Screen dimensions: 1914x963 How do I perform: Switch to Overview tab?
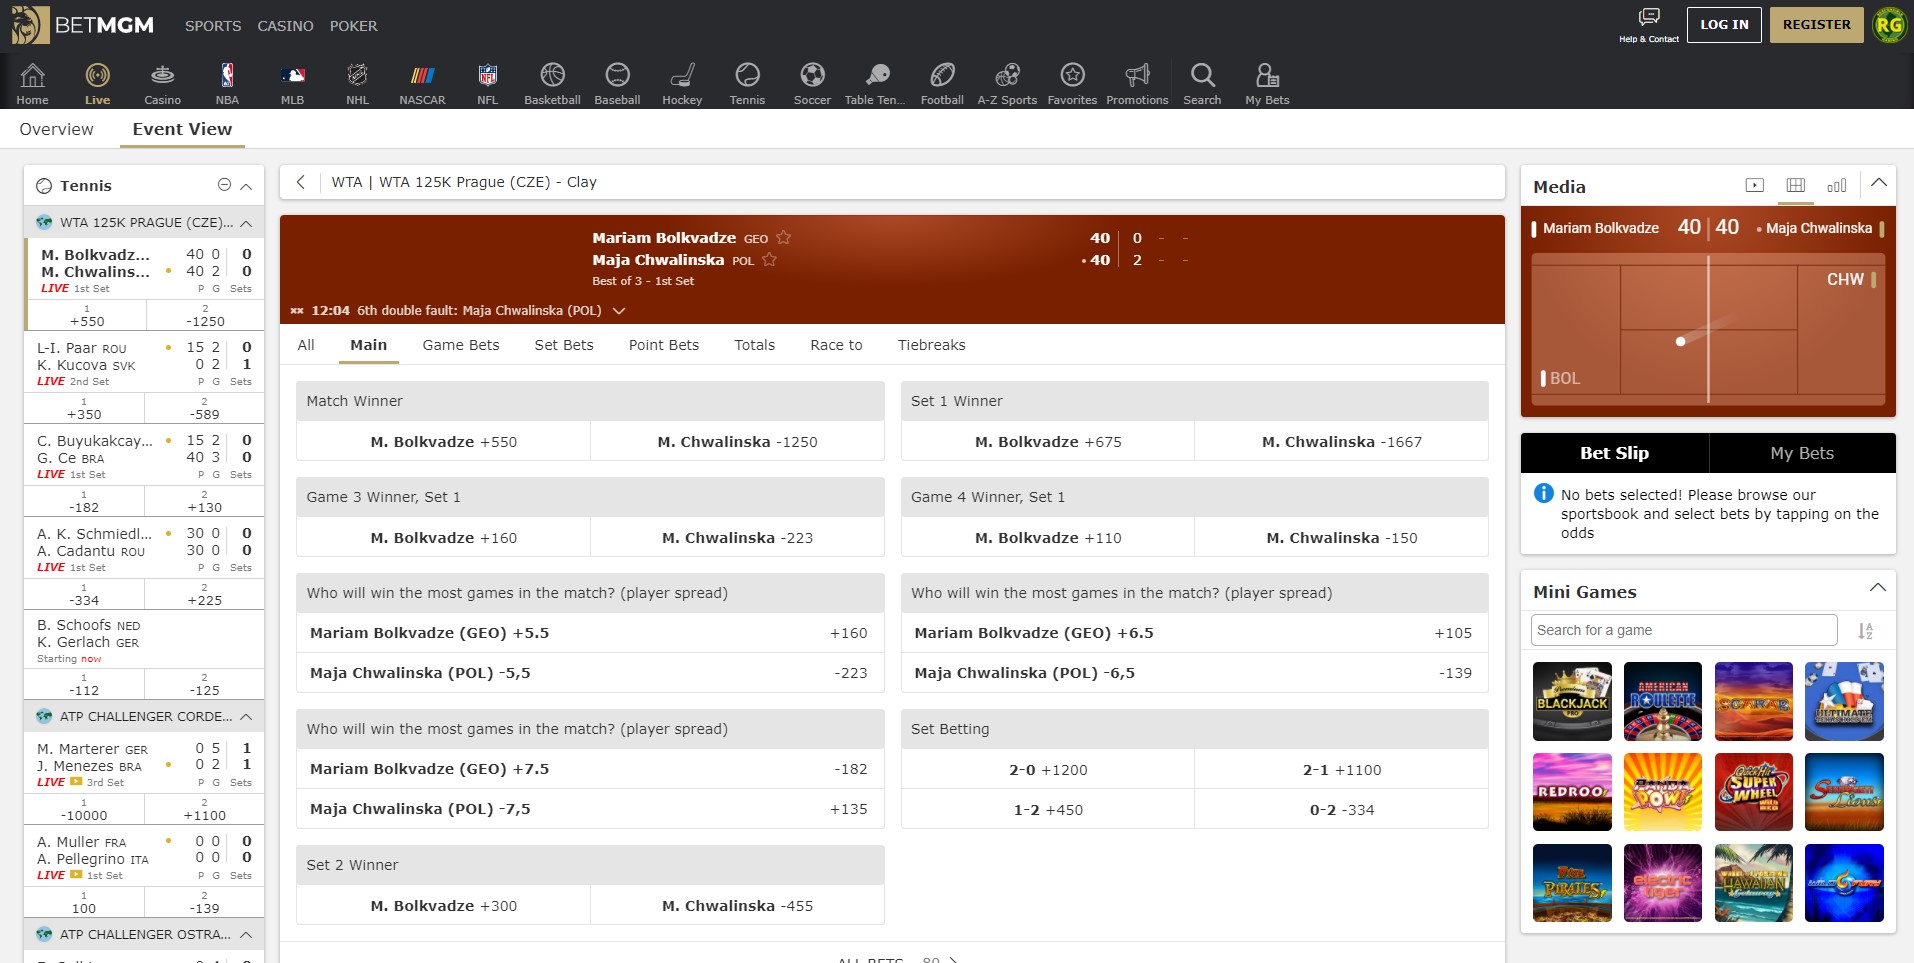[x=56, y=129]
